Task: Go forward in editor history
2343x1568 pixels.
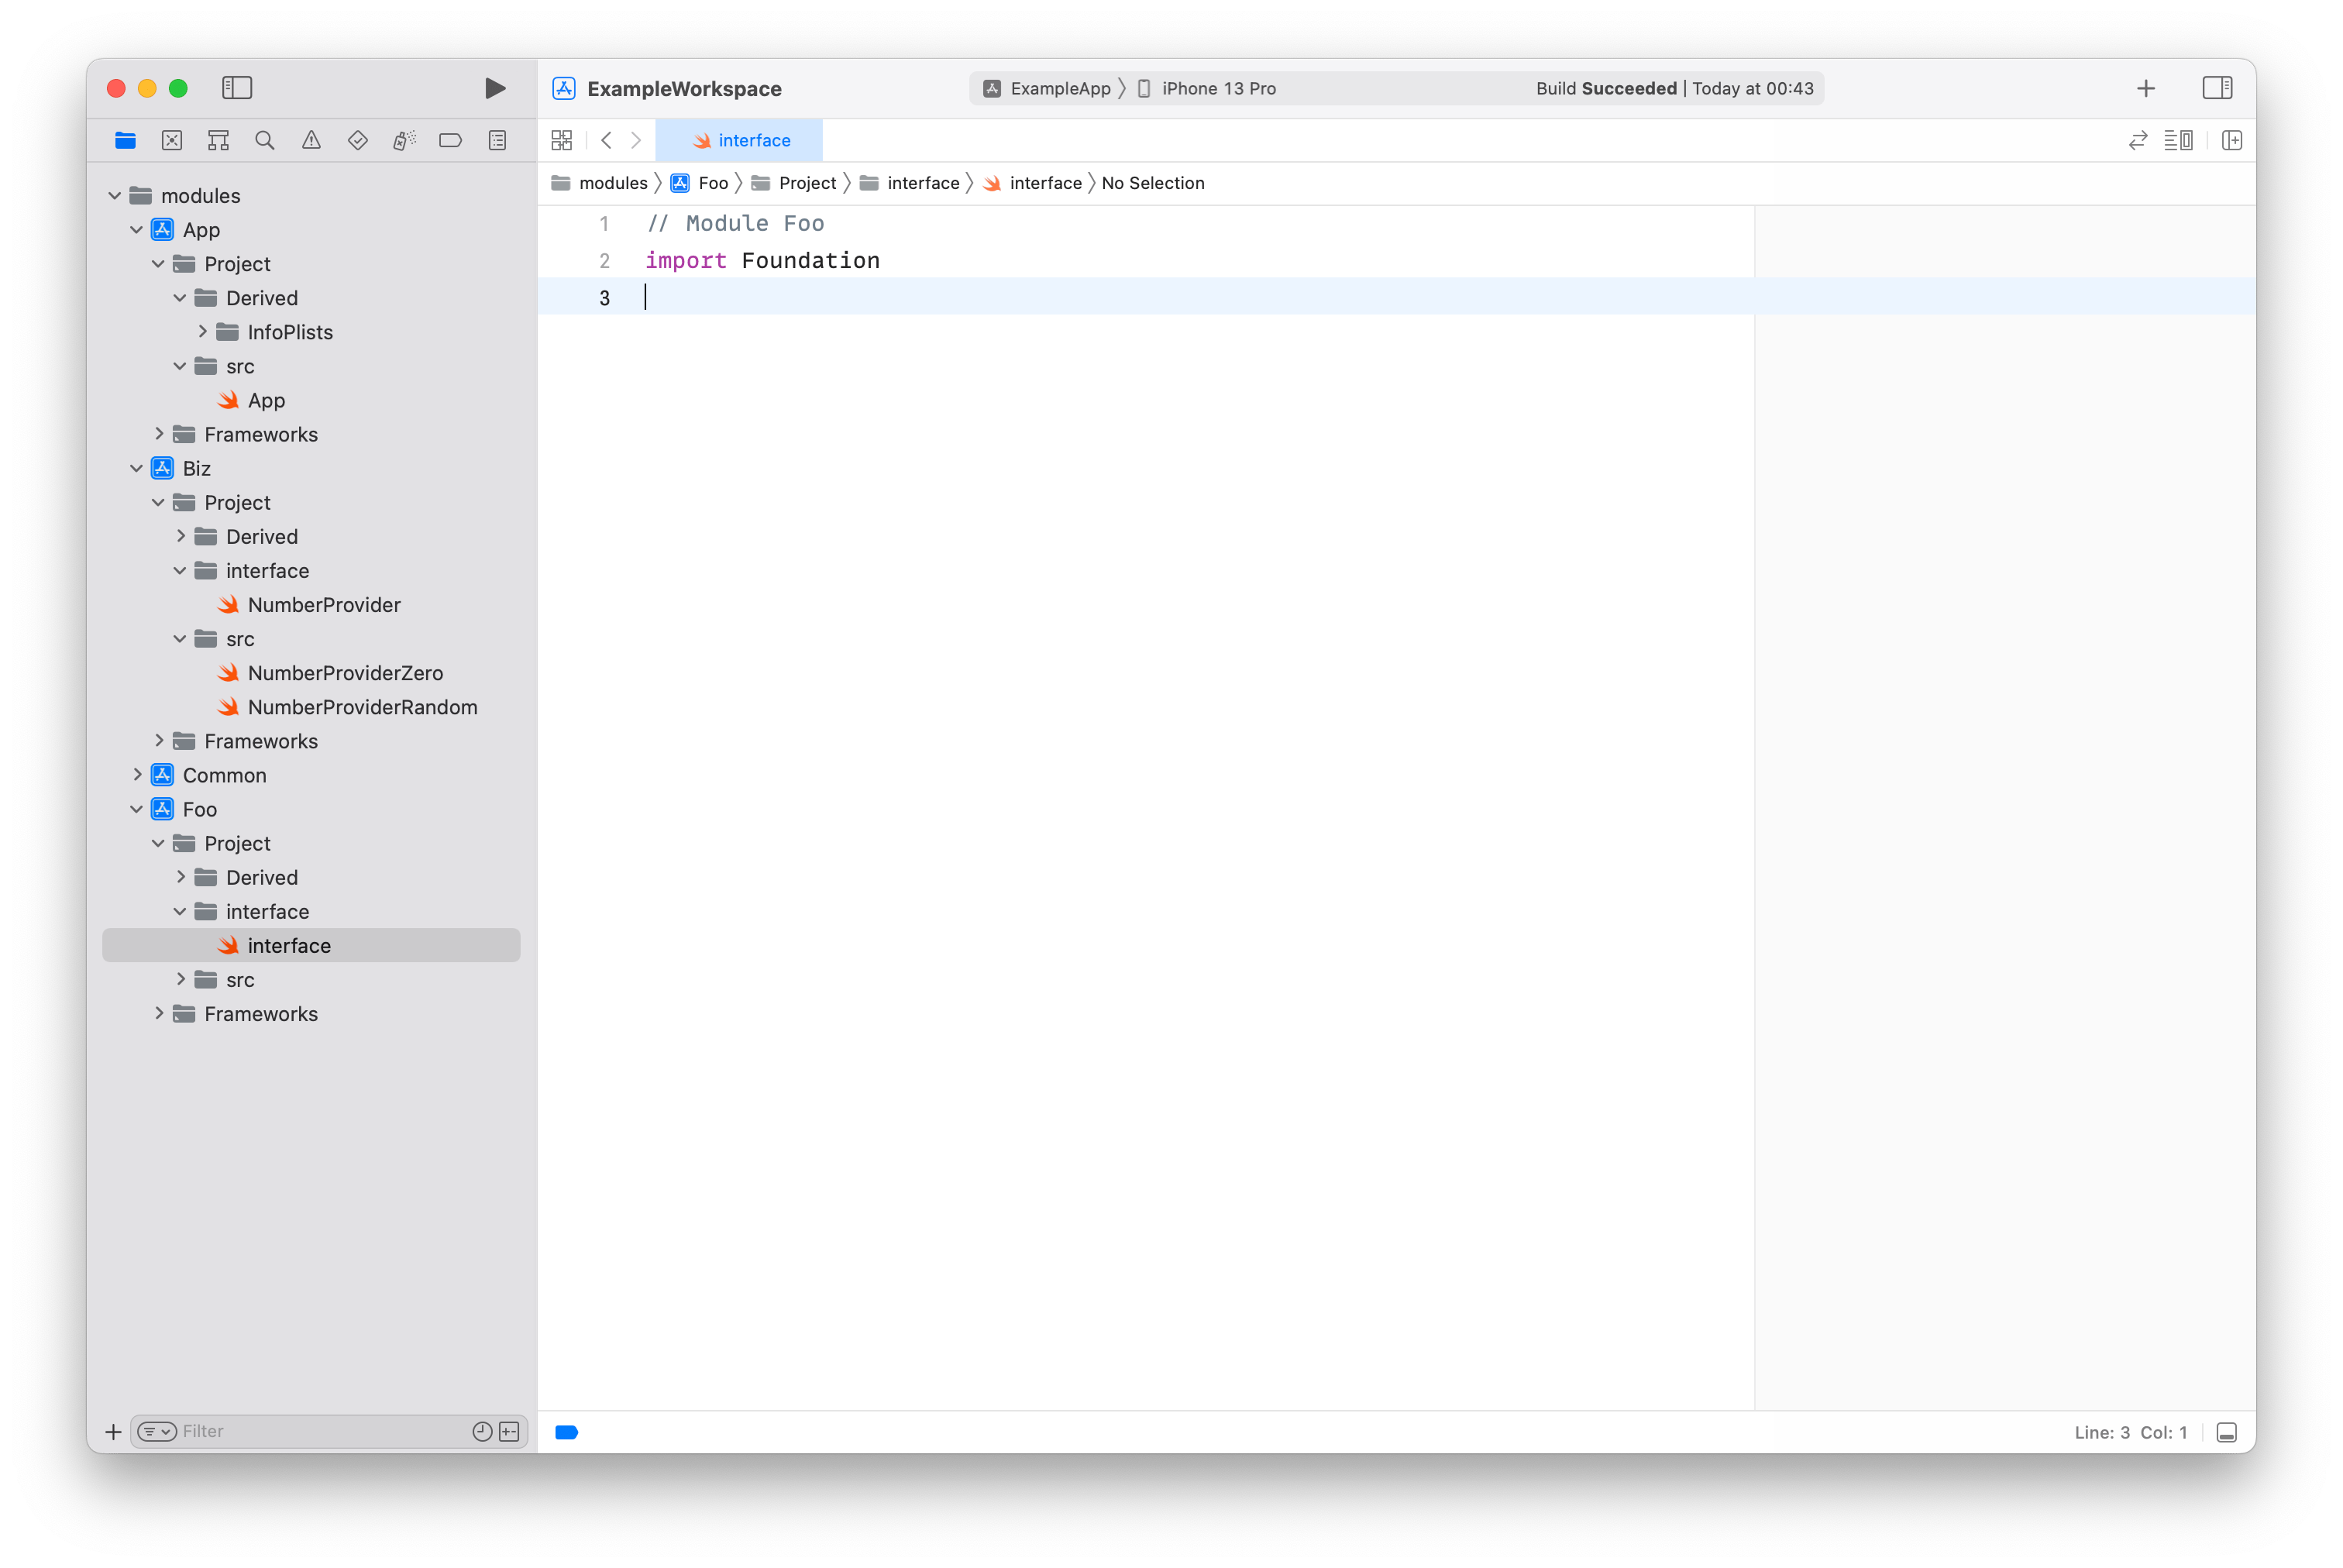Action: 636,140
